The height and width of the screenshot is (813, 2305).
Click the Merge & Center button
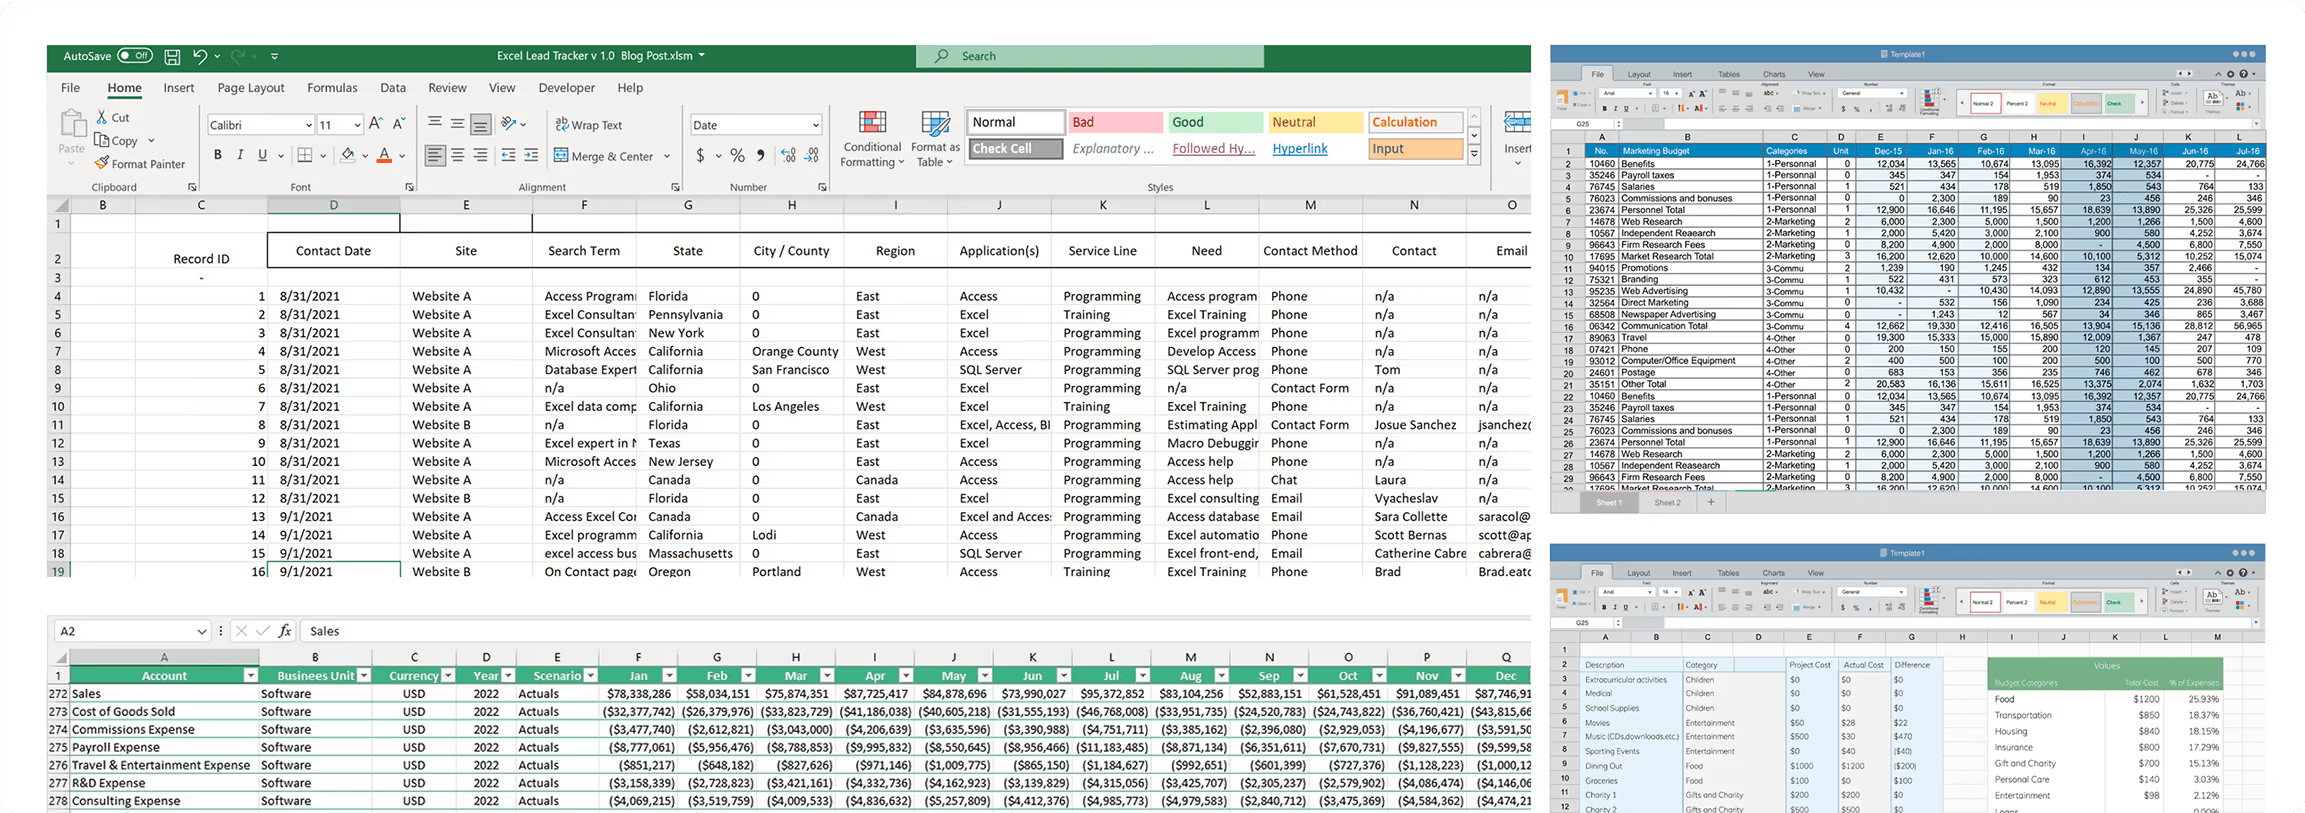point(603,156)
